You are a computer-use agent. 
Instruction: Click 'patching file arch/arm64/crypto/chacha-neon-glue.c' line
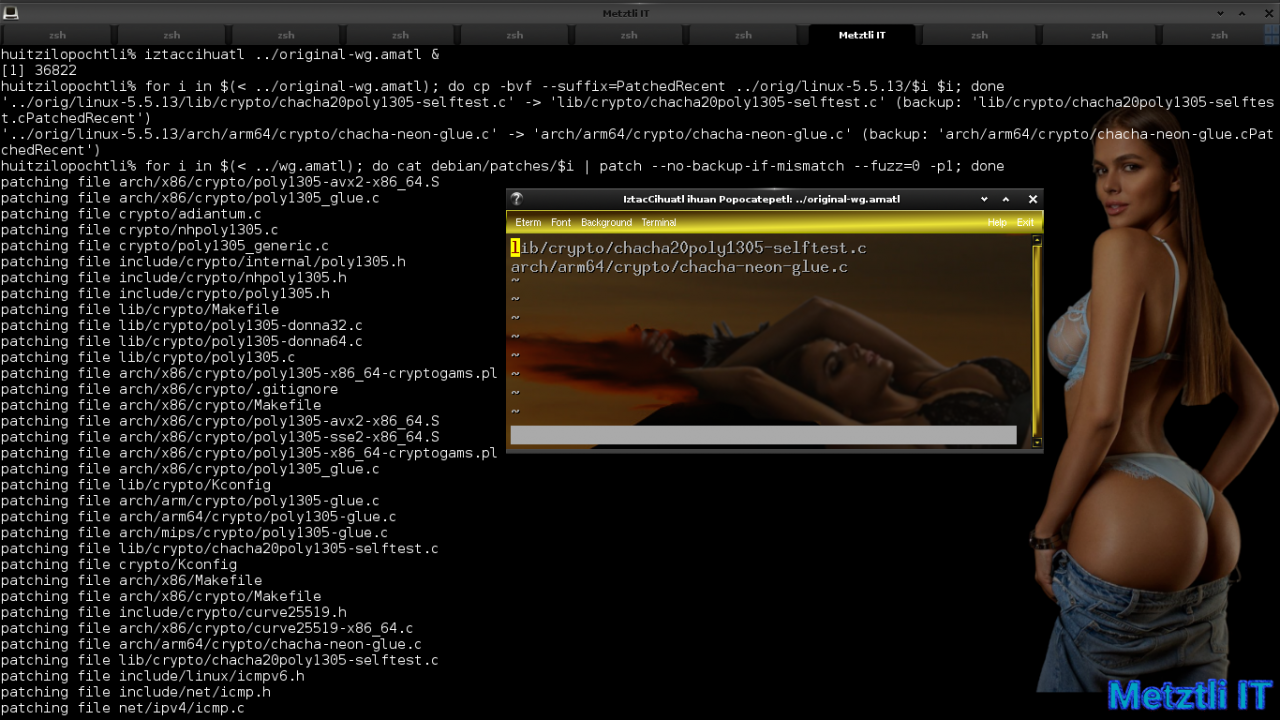tap(211, 645)
